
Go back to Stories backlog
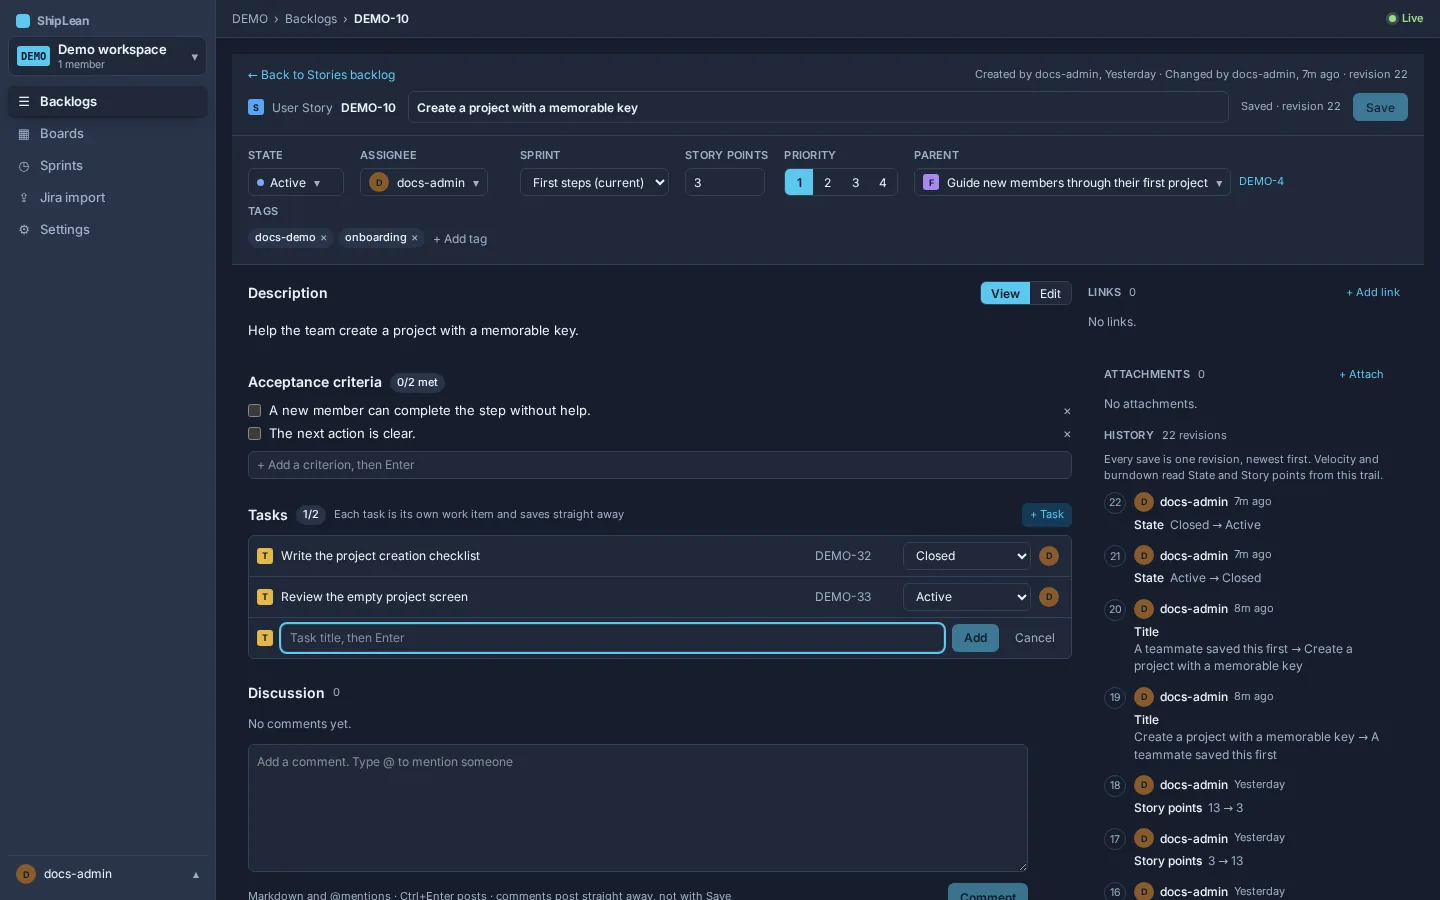(x=321, y=75)
